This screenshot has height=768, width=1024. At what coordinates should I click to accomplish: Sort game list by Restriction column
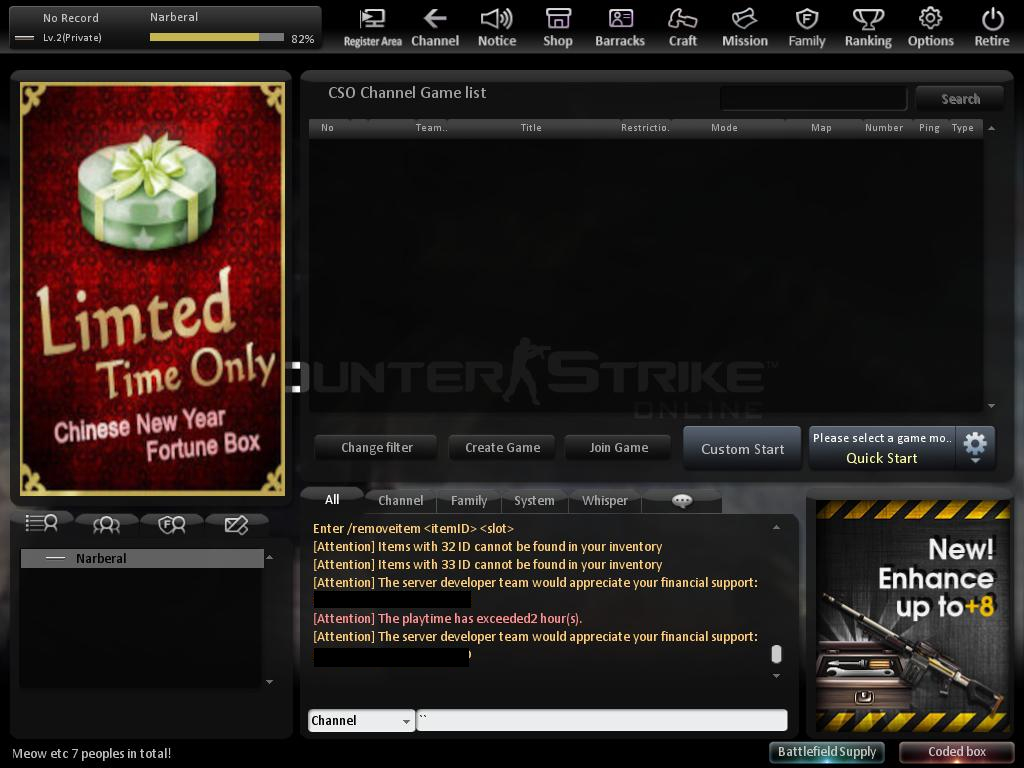(x=645, y=128)
